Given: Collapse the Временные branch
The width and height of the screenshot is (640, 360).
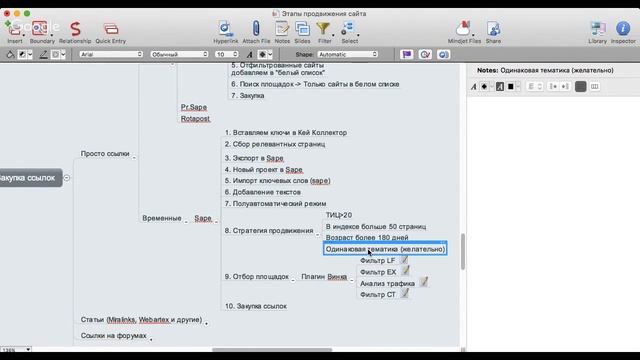Looking at the screenshot, I should 186,222.
